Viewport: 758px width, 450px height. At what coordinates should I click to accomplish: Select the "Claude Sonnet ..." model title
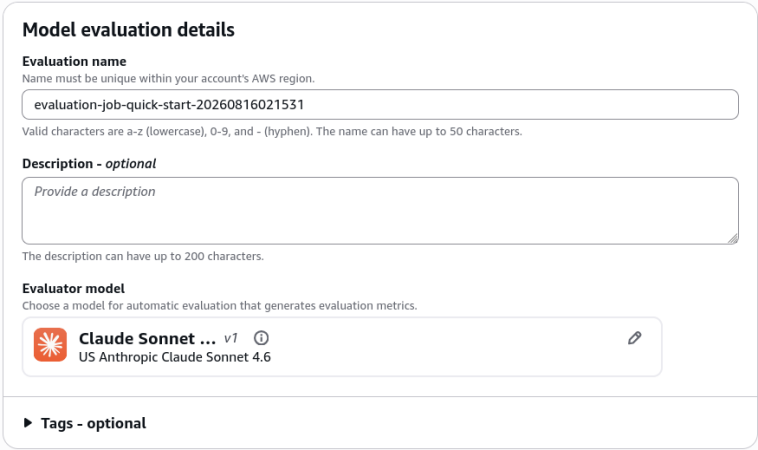point(147,338)
